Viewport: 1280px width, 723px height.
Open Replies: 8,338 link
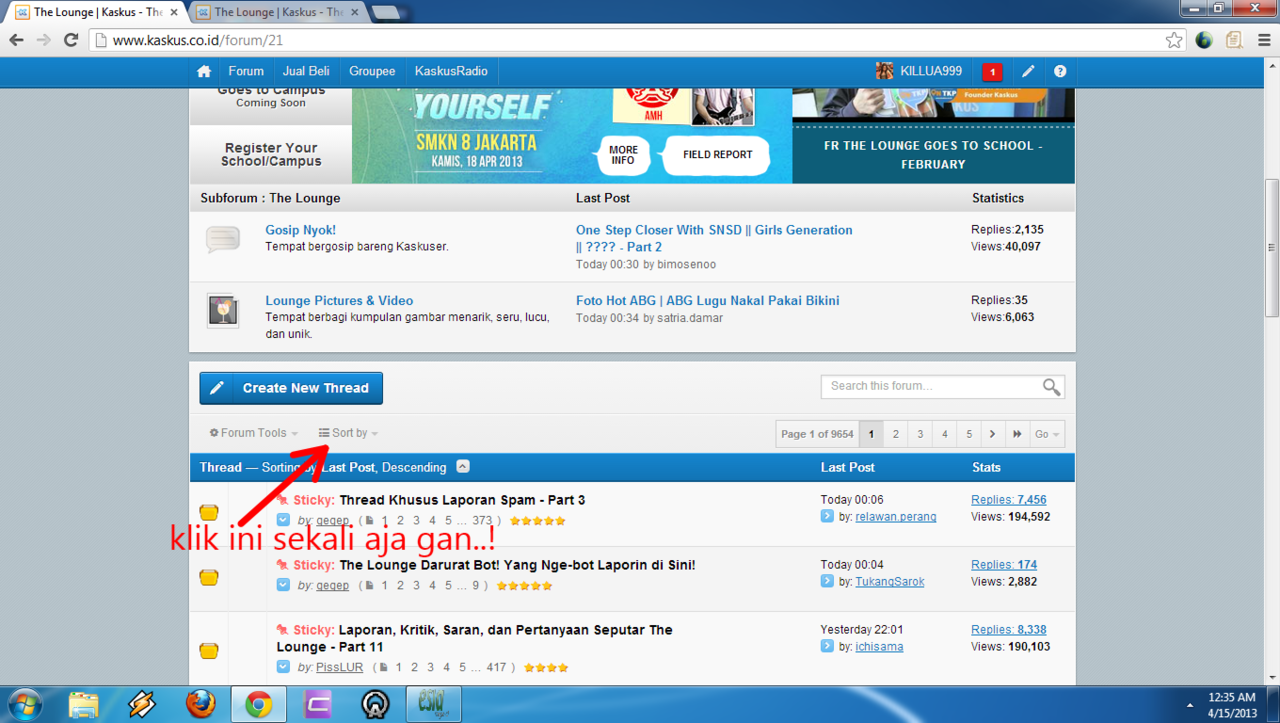click(1009, 630)
